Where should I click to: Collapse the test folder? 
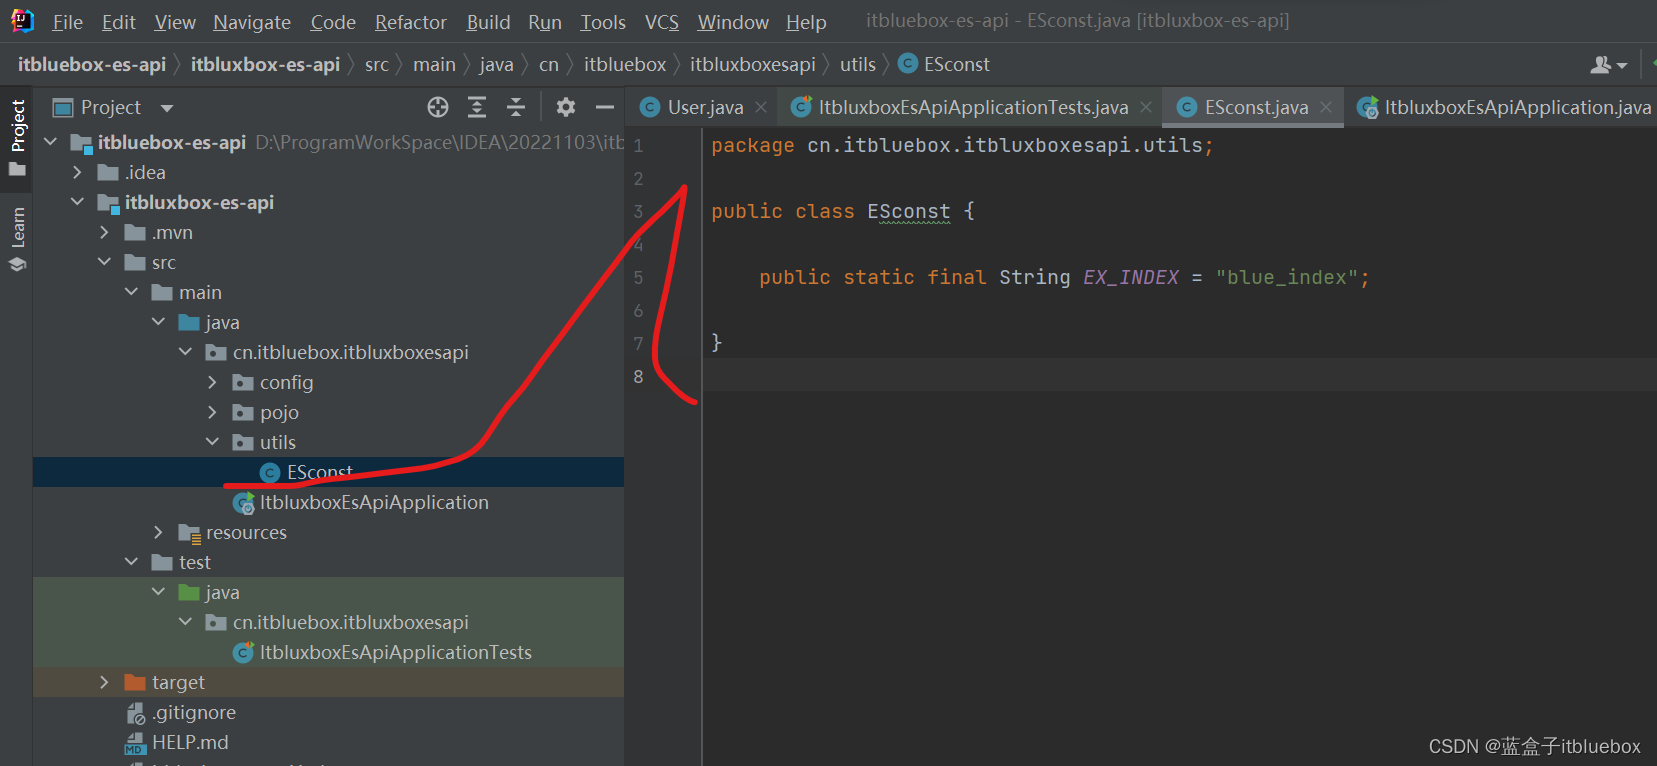pyautogui.click(x=131, y=562)
